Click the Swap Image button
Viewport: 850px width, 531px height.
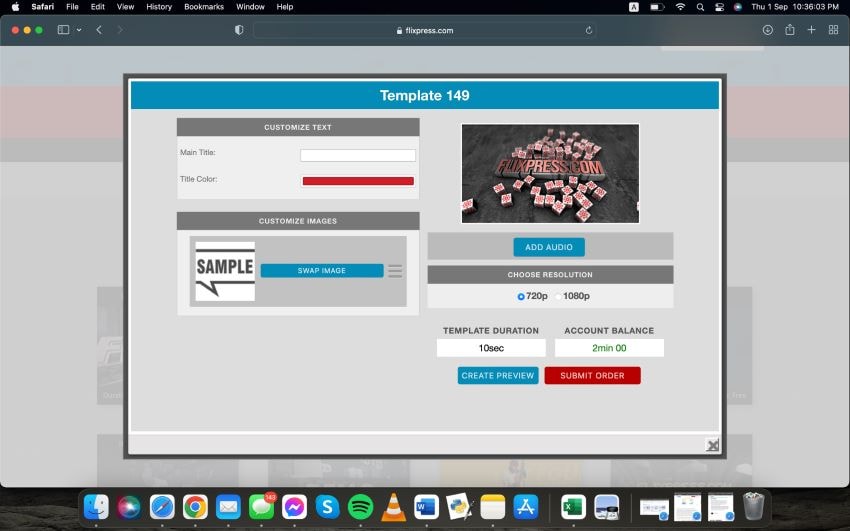[321, 270]
